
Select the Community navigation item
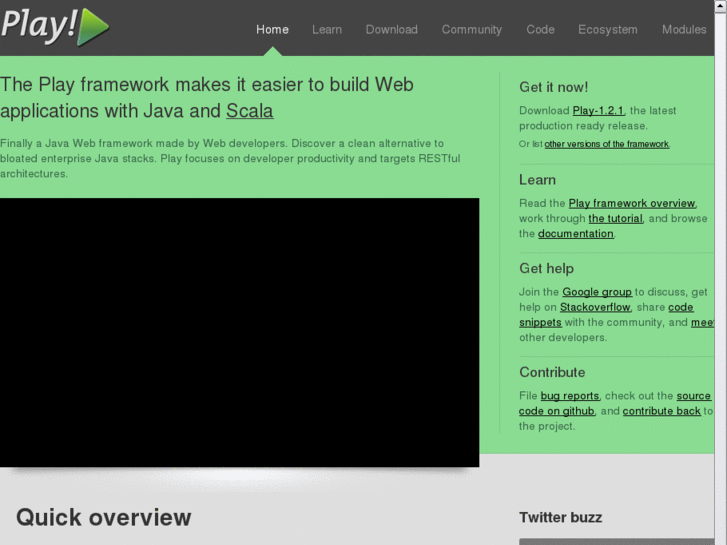pyautogui.click(x=472, y=29)
